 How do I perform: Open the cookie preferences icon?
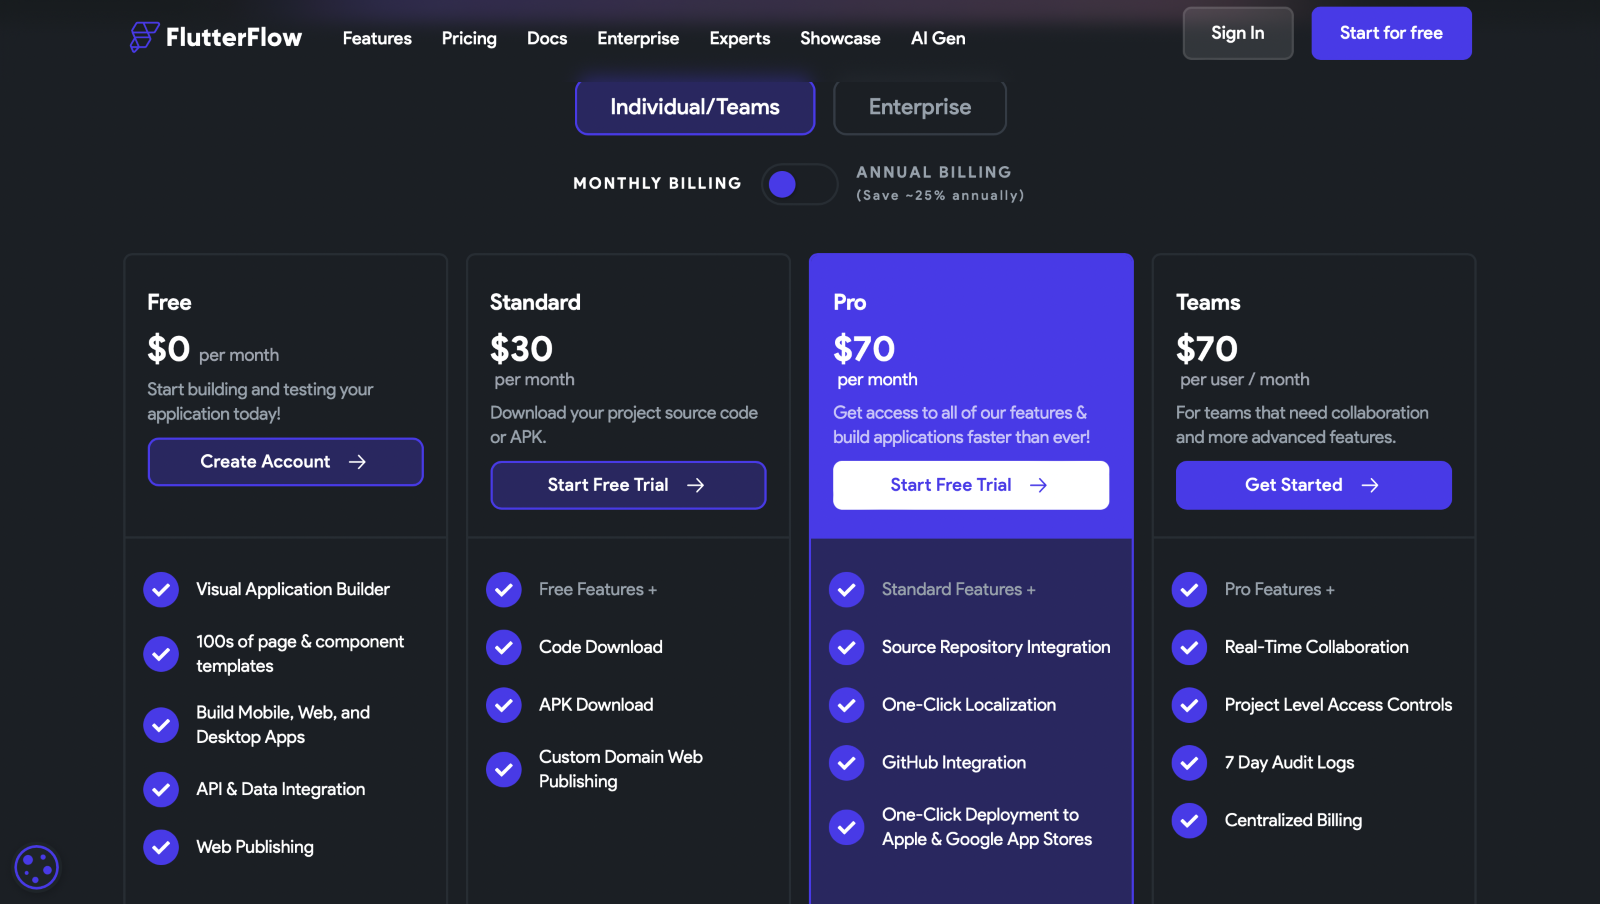[x=37, y=867]
